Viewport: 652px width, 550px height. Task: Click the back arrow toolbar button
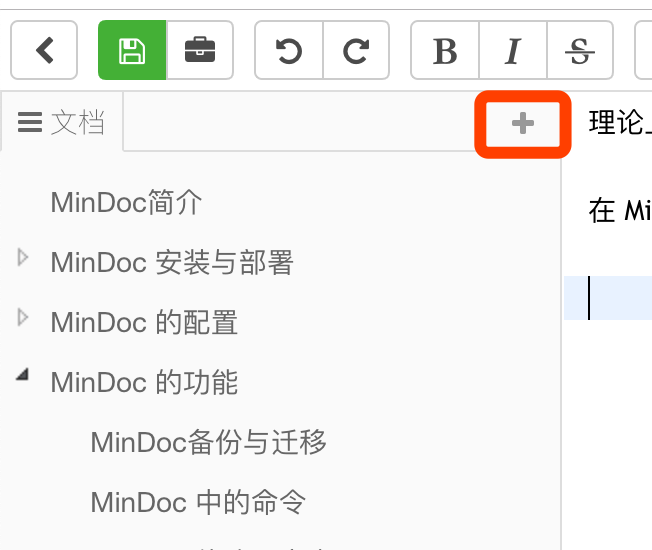(44, 50)
